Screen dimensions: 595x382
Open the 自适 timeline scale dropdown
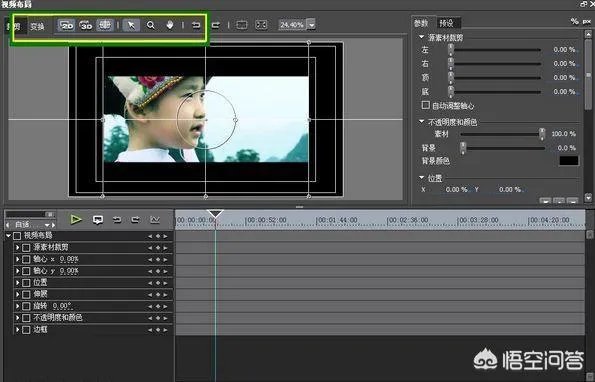(x=47, y=225)
